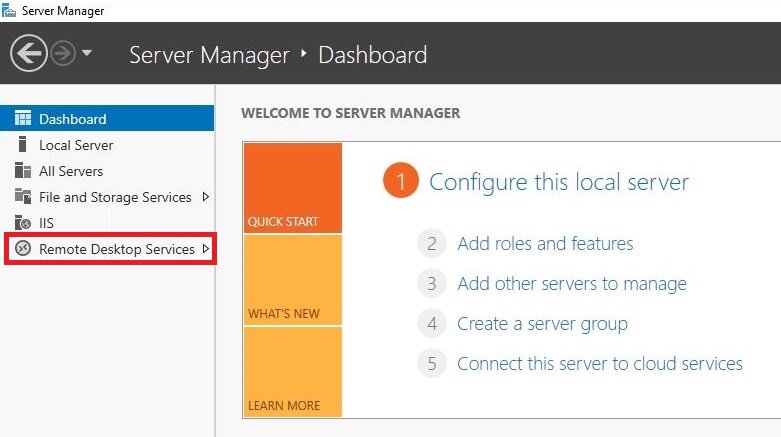This screenshot has height=437, width=781.
Task: Click the Remote Desktop Services icon
Action: click(x=22, y=248)
